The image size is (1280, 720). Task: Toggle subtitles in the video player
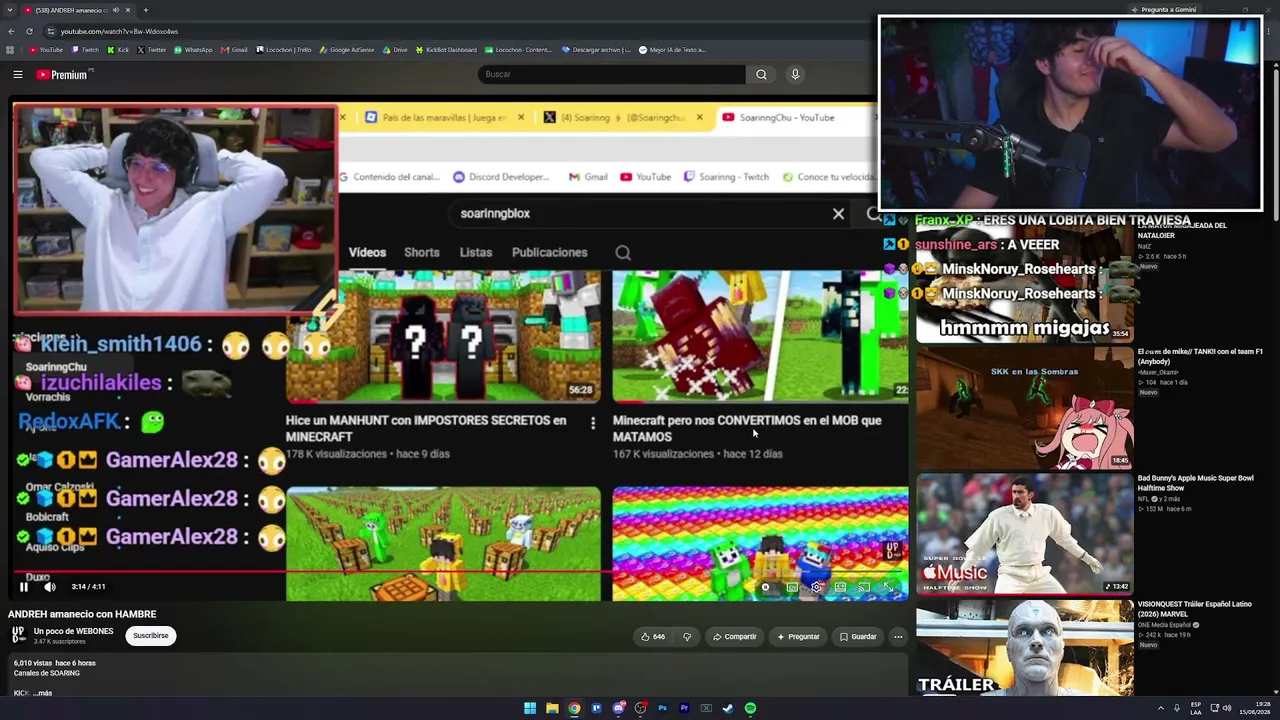point(792,587)
